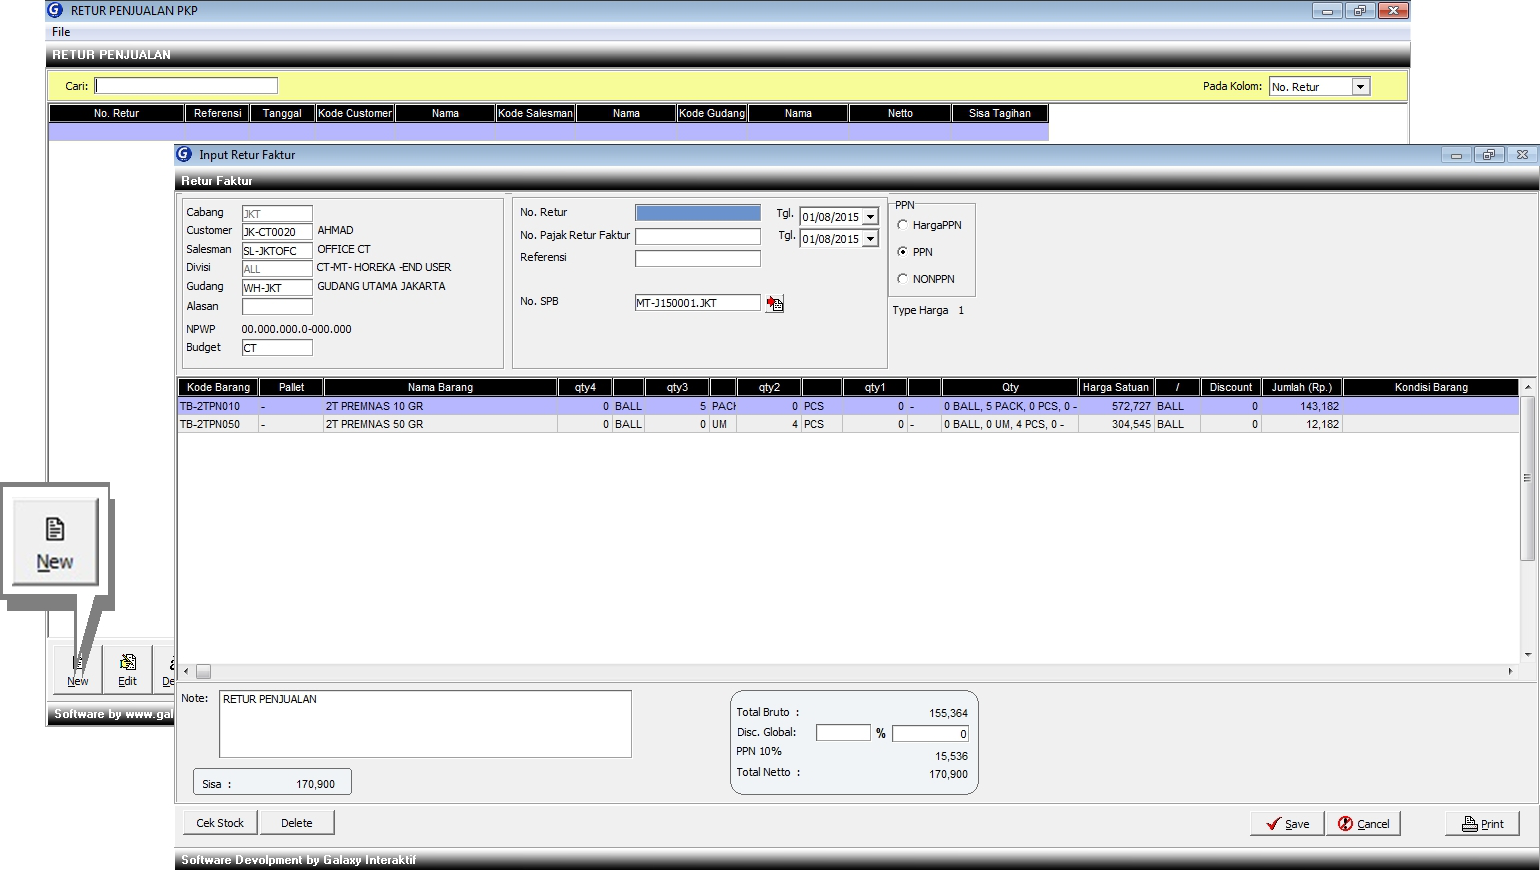Expand the No. Retur date picker
The width and height of the screenshot is (1540, 870).
[870, 217]
